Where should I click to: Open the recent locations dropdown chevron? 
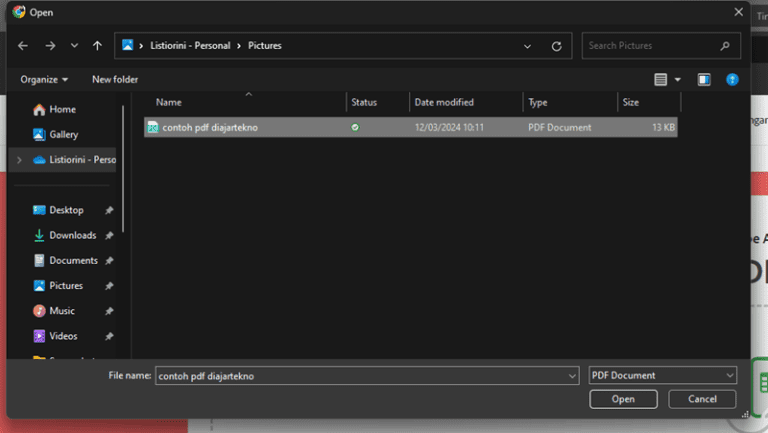coord(74,46)
